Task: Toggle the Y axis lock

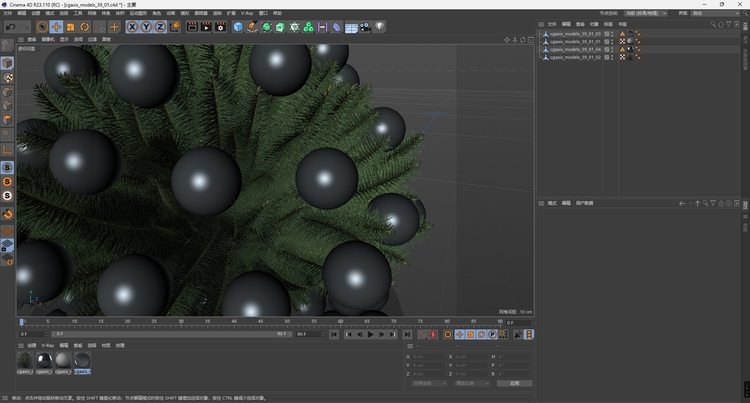Action: pyautogui.click(x=146, y=27)
